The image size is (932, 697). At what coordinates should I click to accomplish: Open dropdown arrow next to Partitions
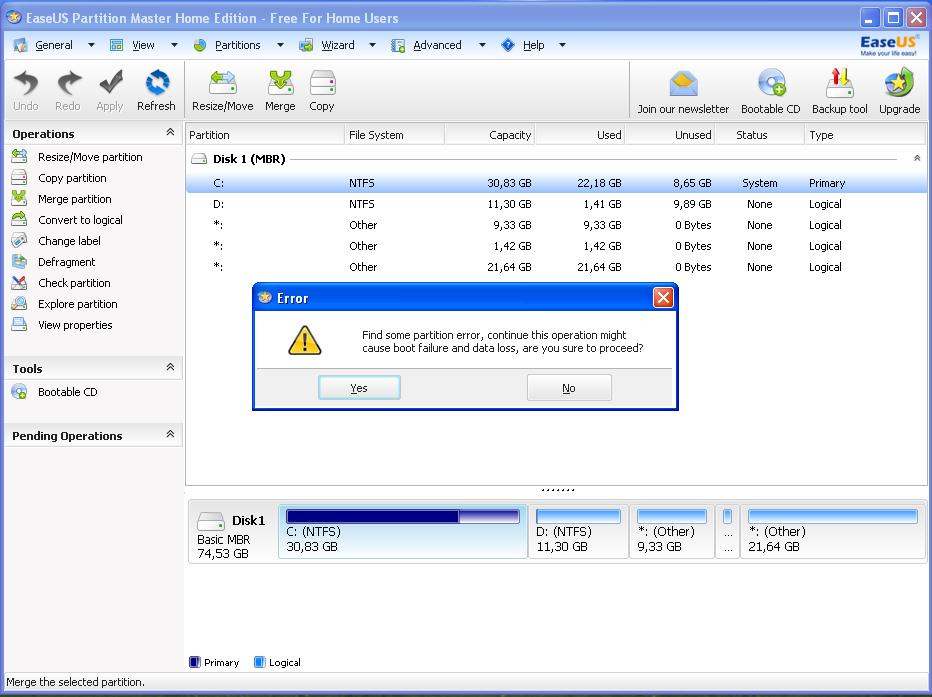[280, 45]
